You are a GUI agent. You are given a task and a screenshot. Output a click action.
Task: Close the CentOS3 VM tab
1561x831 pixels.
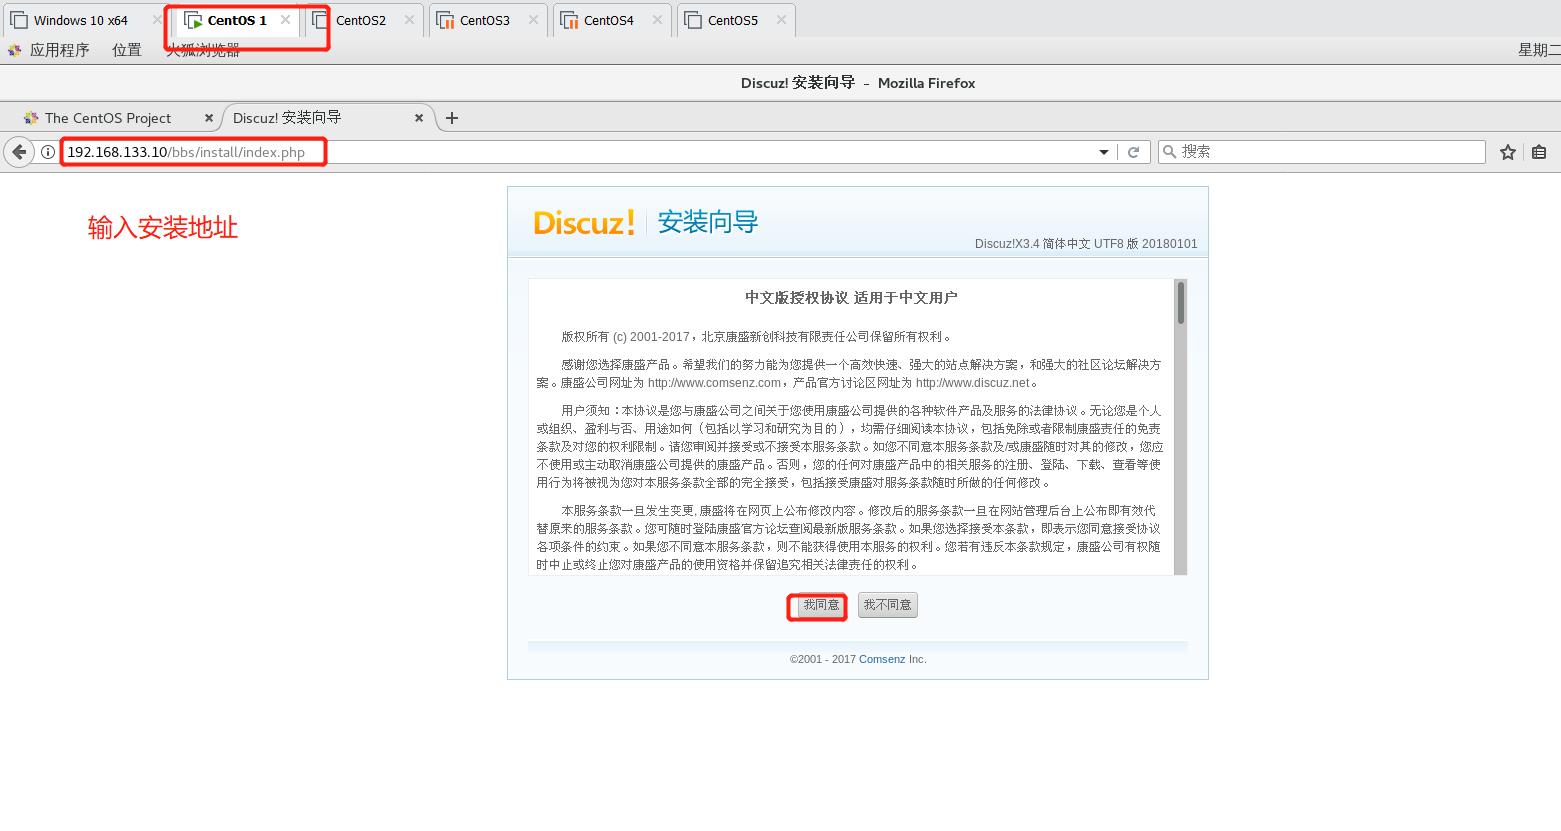533,20
